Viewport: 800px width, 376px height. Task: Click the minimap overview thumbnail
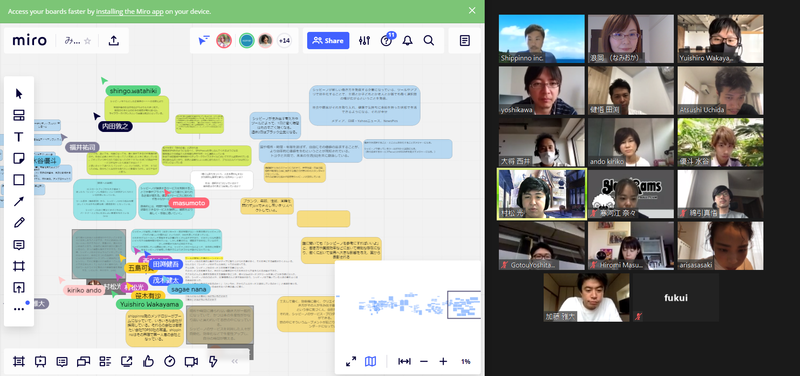[x=408, y=304]
